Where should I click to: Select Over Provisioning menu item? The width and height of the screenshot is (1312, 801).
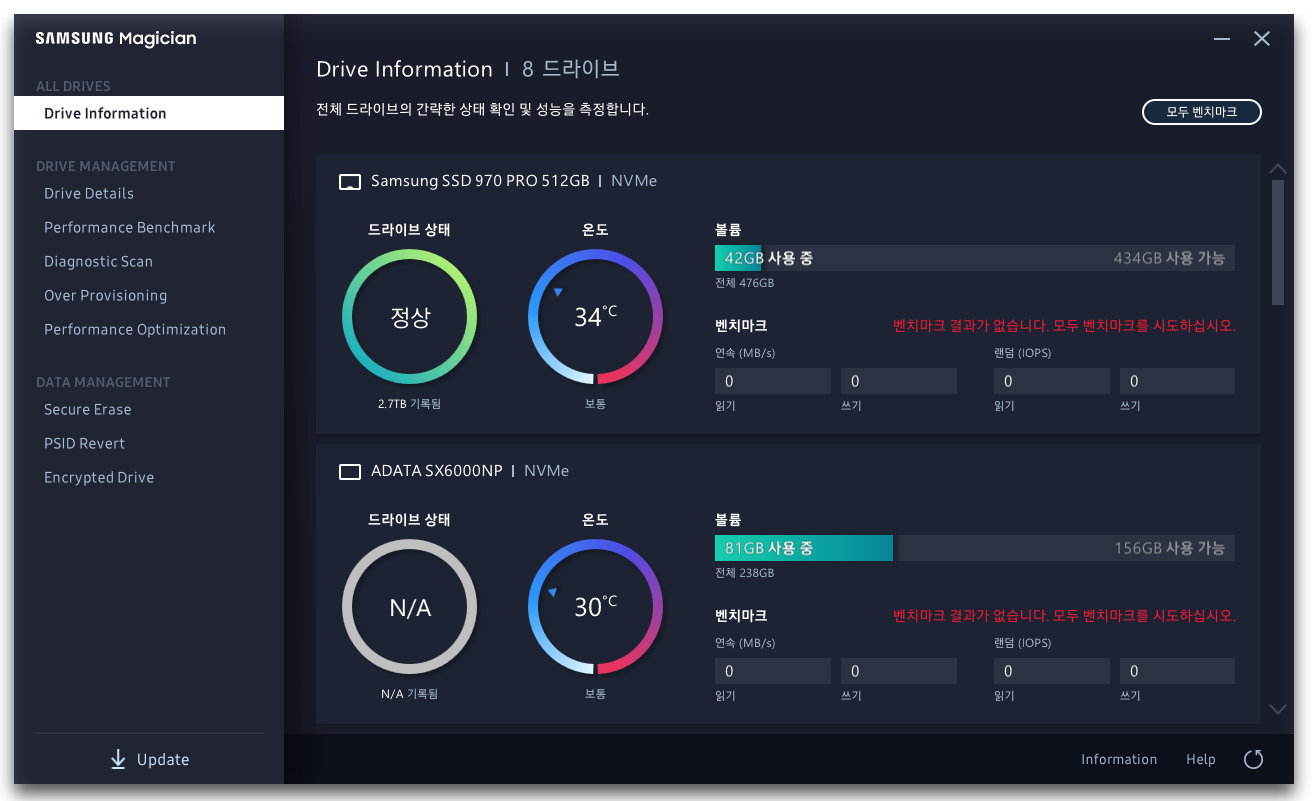[x=105, y=295]
